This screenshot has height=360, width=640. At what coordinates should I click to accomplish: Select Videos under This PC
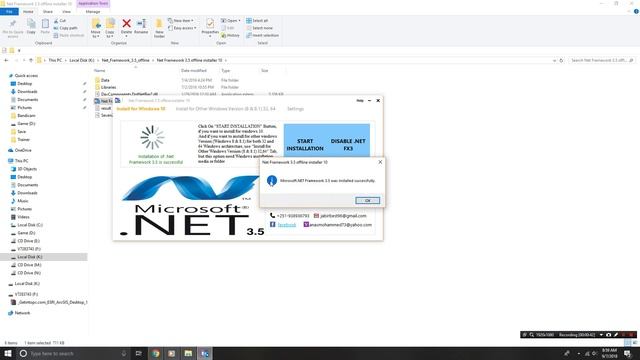[23, 217]
